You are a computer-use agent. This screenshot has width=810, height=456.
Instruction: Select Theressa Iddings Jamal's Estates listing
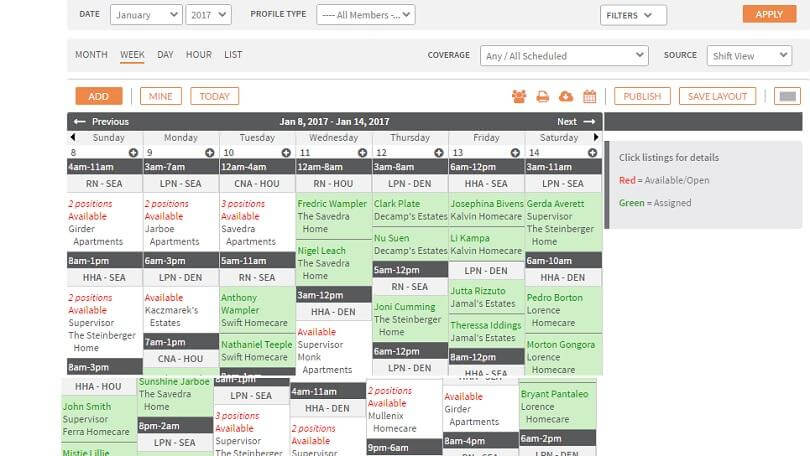(x=487, y=331)
